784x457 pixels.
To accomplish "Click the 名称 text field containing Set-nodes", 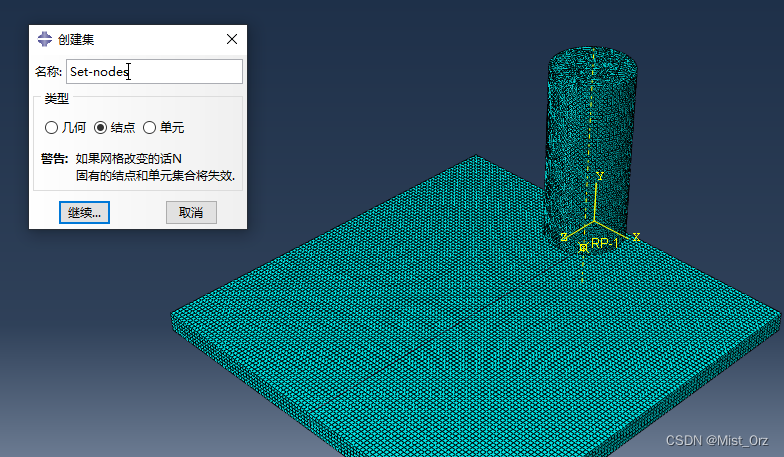I will pyautogui.click(x=154, y=71).
